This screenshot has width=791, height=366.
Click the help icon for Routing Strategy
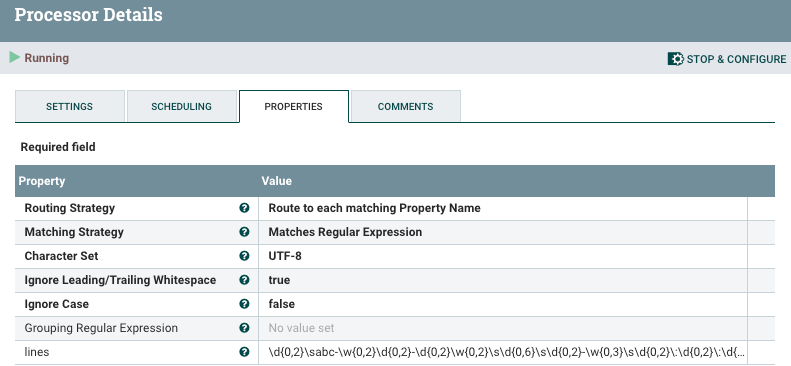(x=244, y=208)
